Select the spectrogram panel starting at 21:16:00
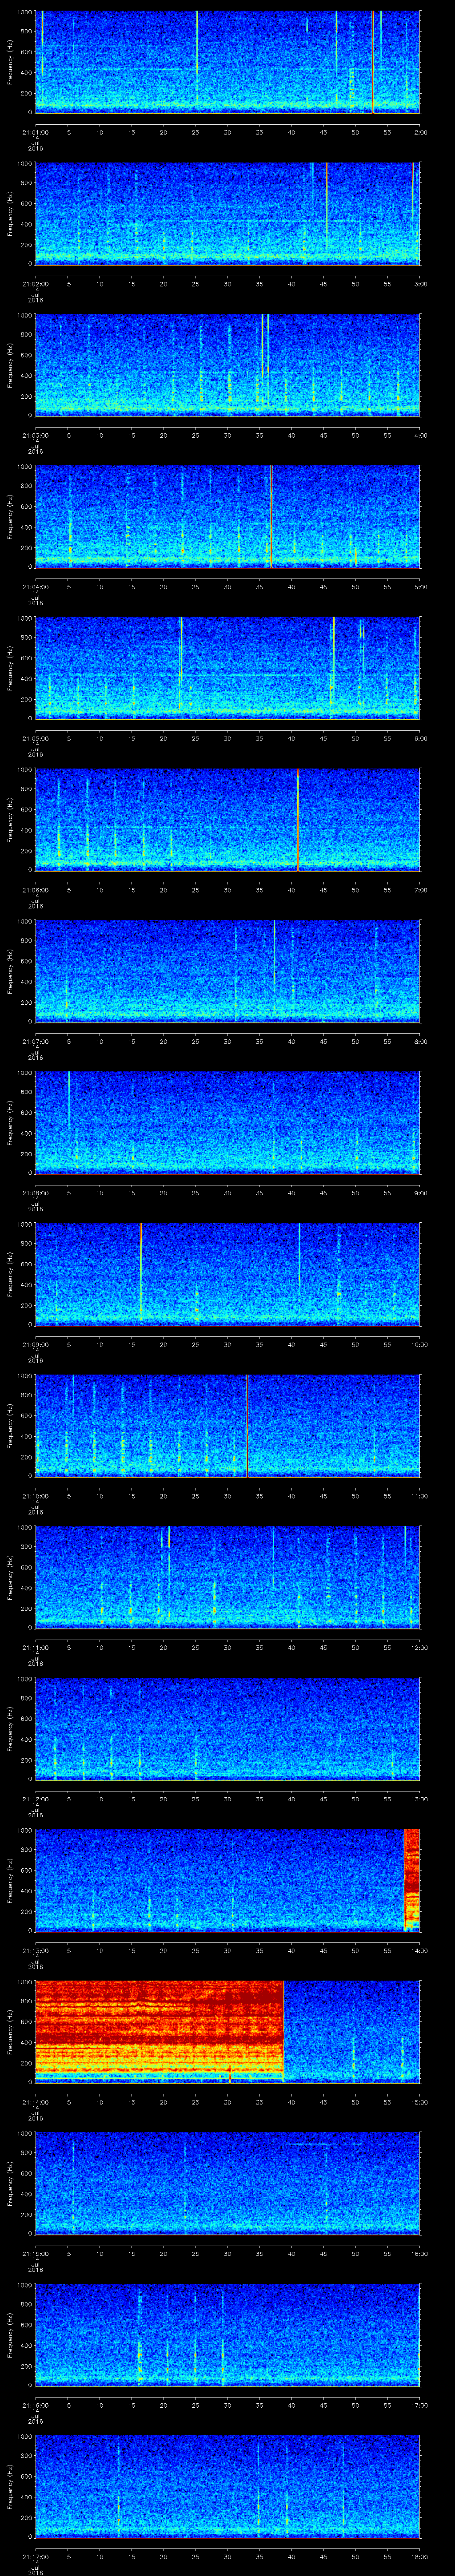Image resolution: width=455 pixels, height=2576 pixels. 228,2334
